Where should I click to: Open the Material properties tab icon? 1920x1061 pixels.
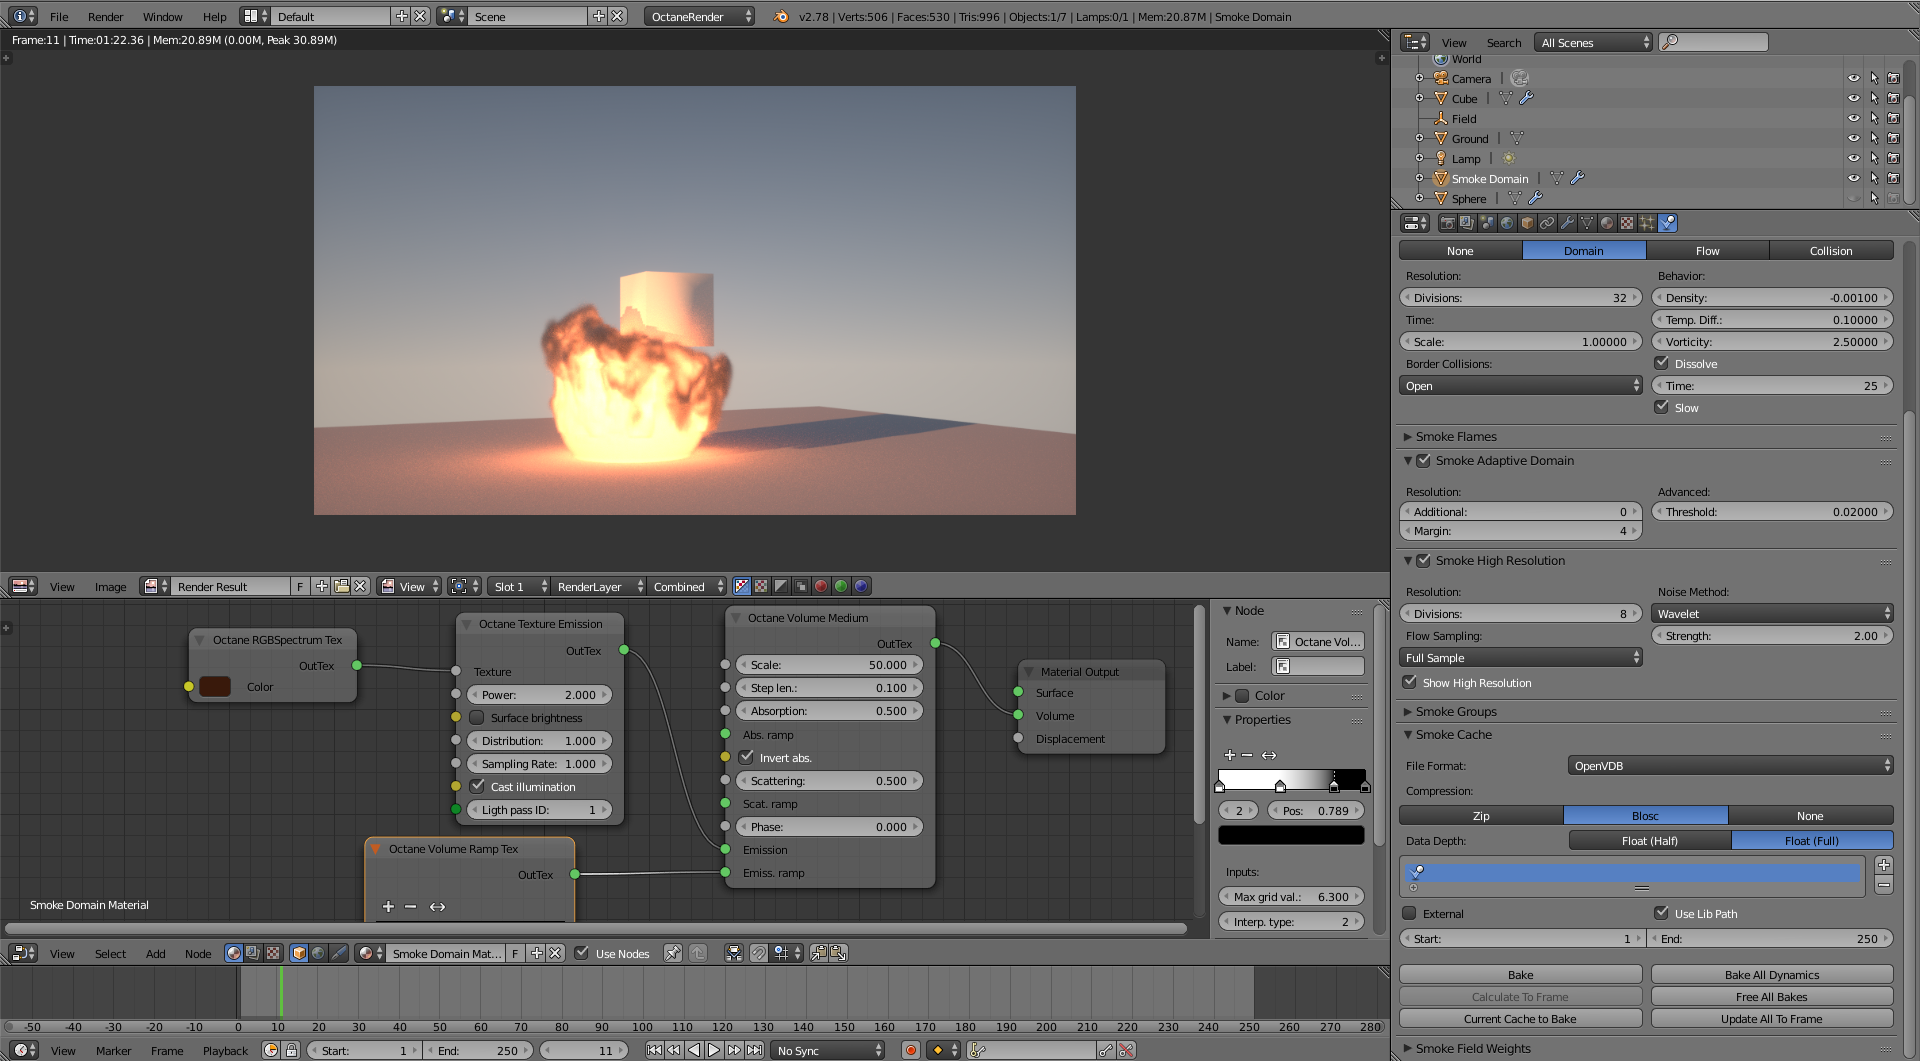click(x=1607, y=223)
